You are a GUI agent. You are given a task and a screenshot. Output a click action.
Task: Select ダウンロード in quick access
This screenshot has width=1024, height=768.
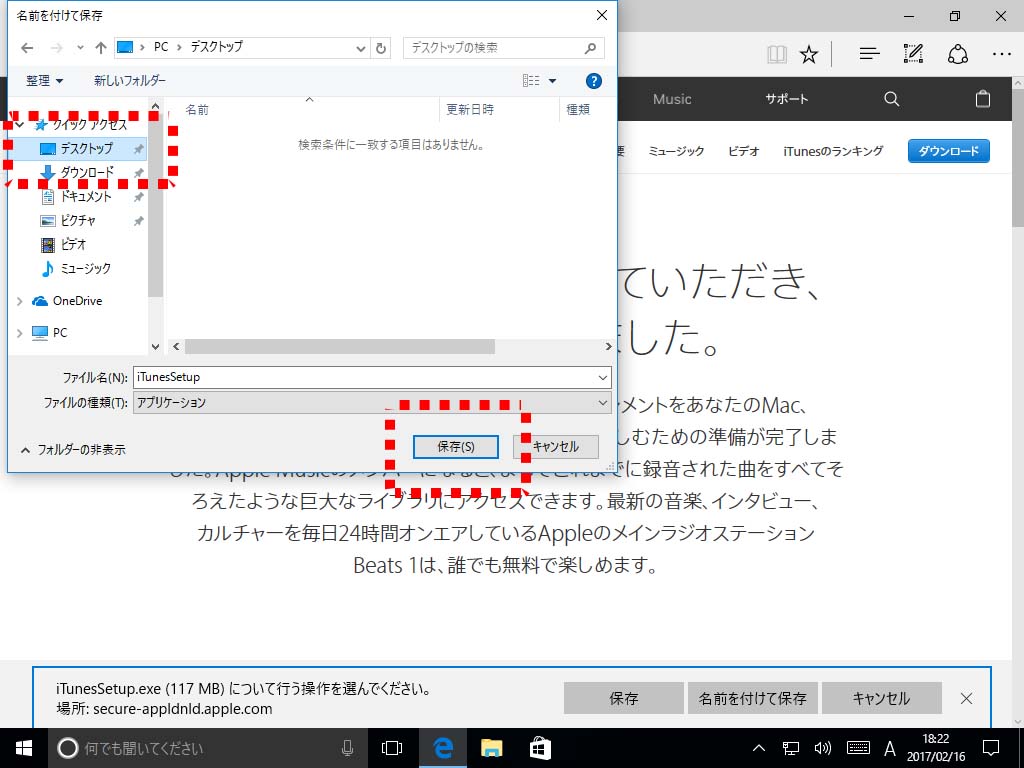pos(86,172)
